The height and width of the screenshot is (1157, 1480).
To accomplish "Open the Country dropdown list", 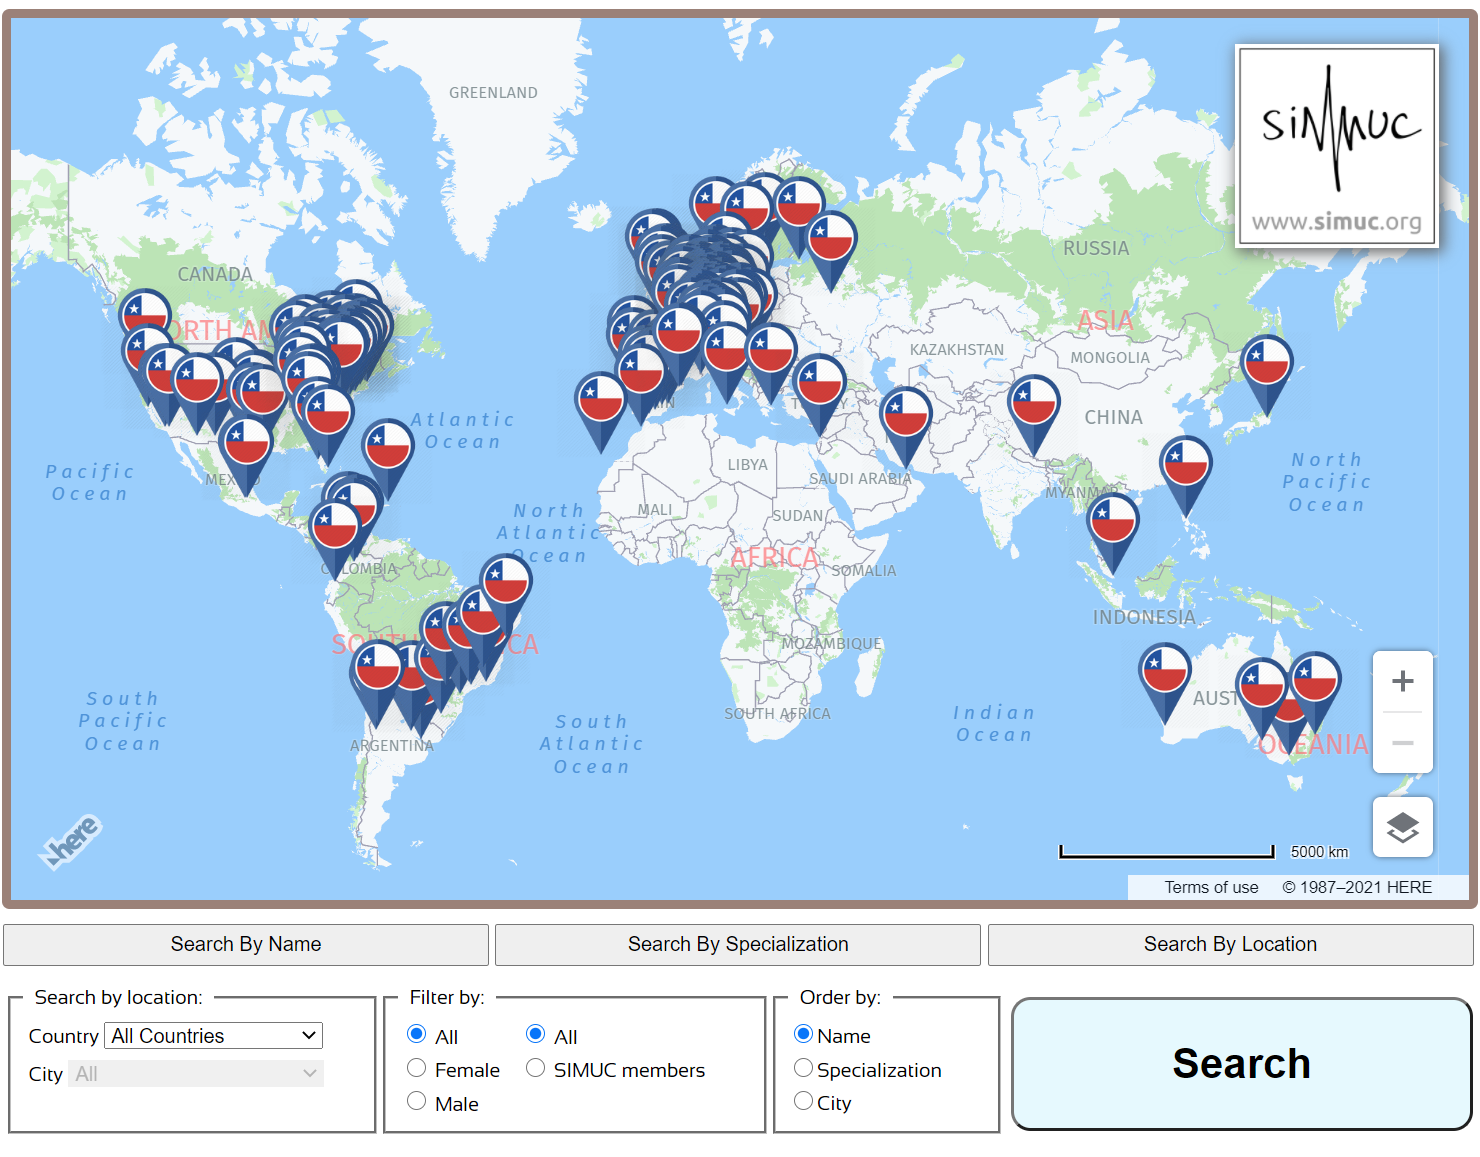I will click(215, 1036).
